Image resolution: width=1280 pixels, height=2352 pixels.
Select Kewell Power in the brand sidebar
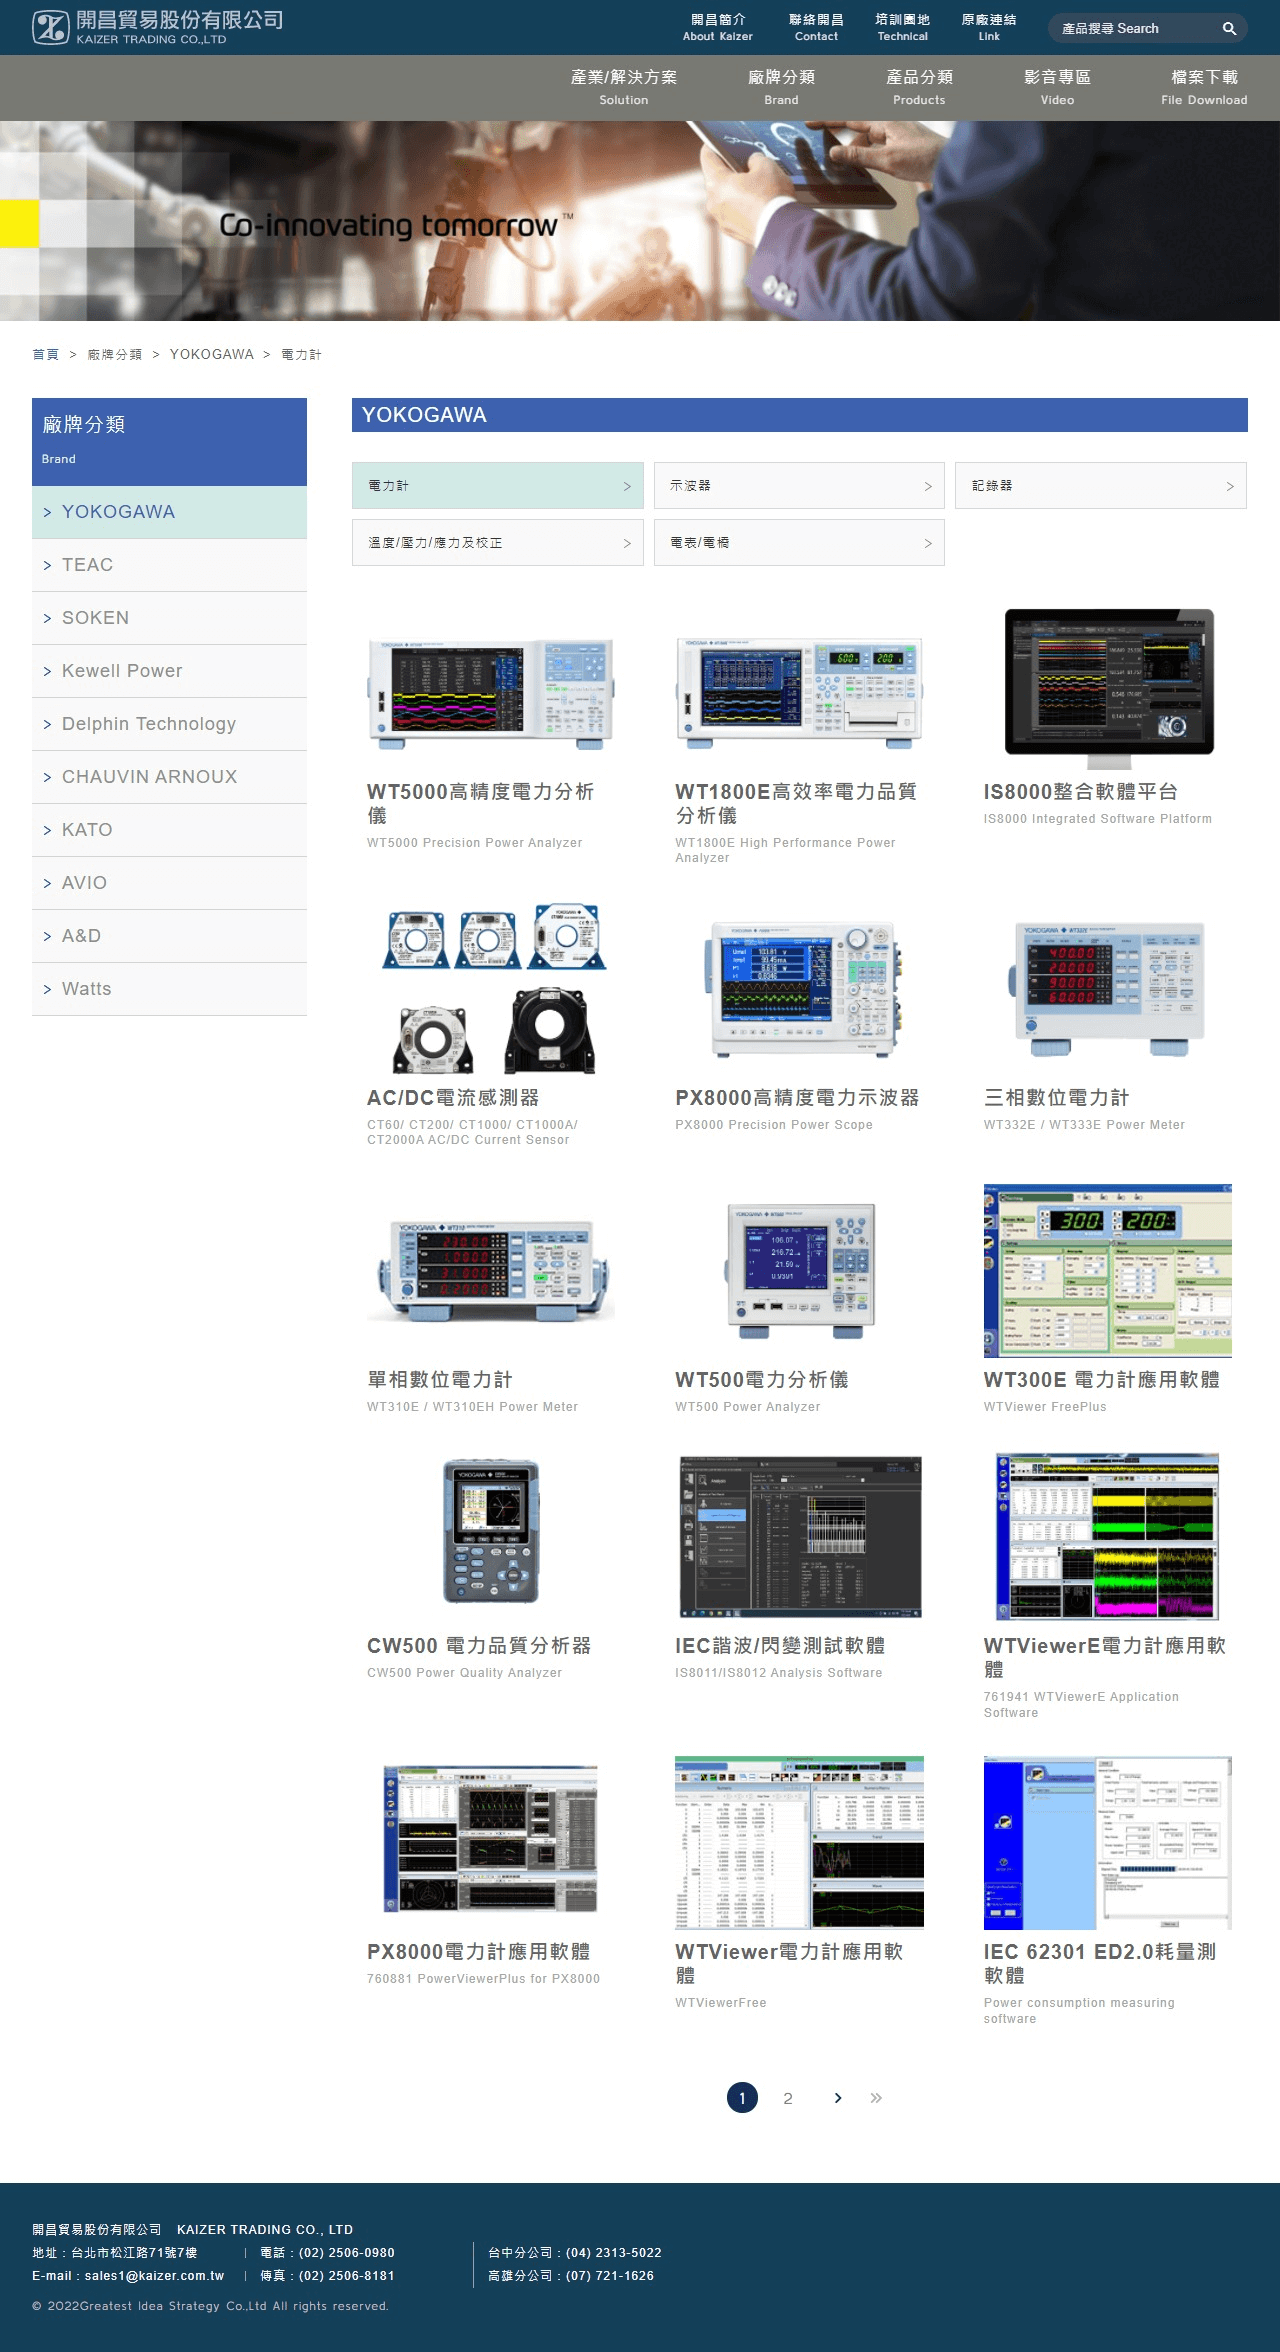click(169, 671)
